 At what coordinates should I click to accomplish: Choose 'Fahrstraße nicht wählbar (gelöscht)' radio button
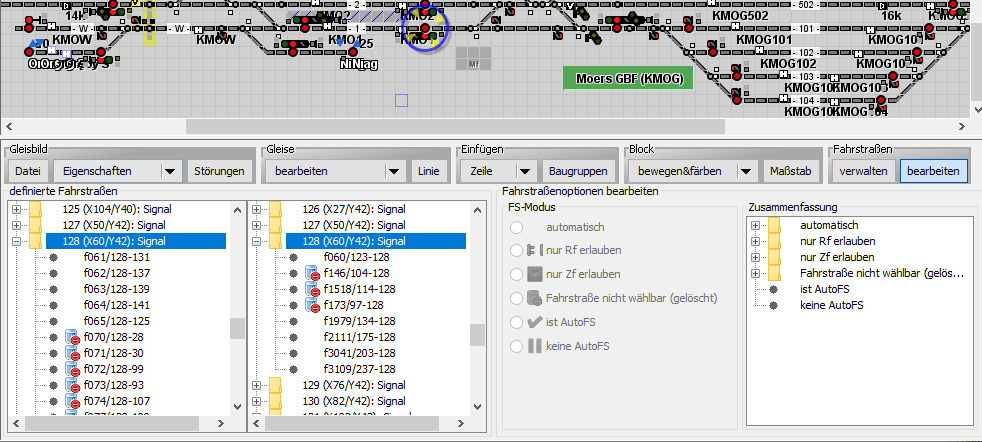(x=517, y=298)
